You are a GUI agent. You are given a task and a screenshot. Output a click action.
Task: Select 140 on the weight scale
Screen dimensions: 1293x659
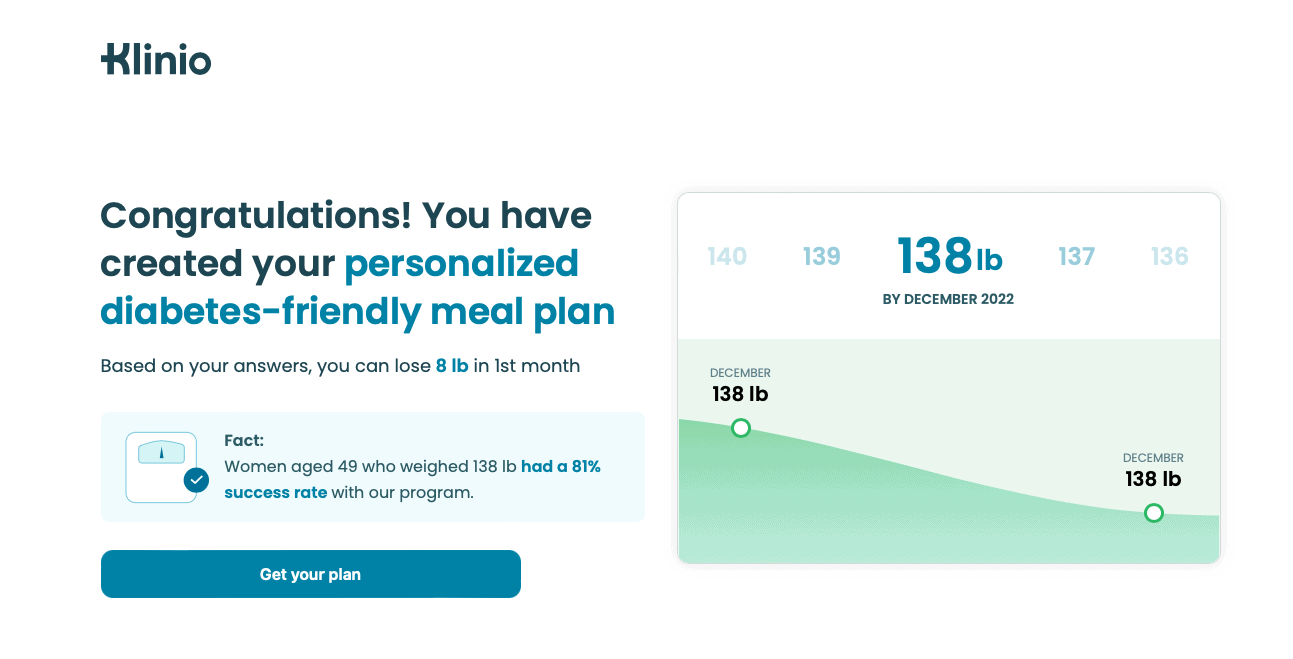coord(727,257)
